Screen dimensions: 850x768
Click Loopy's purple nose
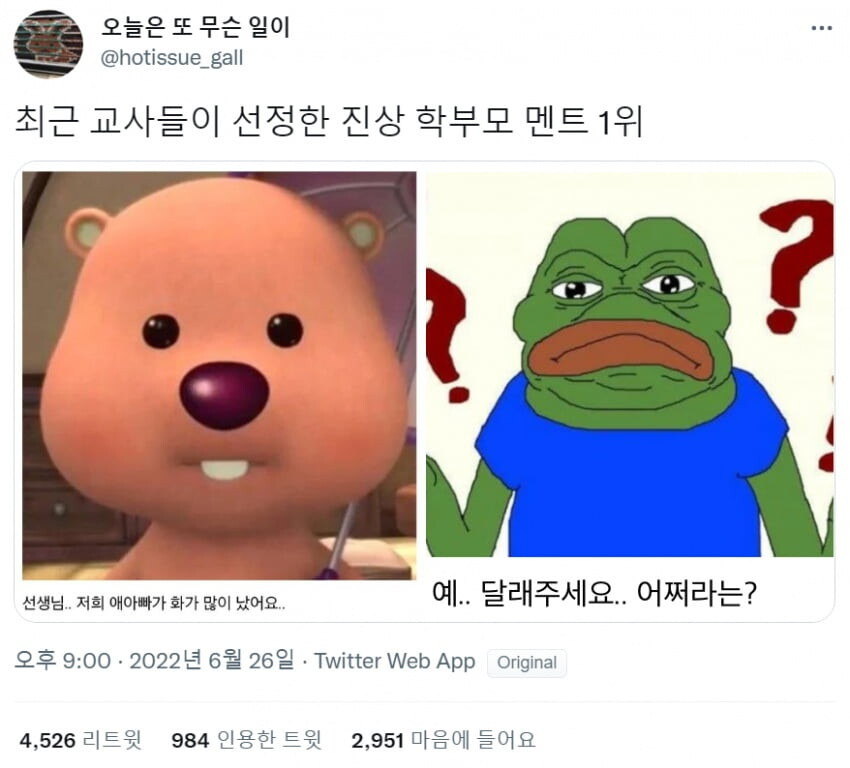pyautogui.click(x=224, y=396)
